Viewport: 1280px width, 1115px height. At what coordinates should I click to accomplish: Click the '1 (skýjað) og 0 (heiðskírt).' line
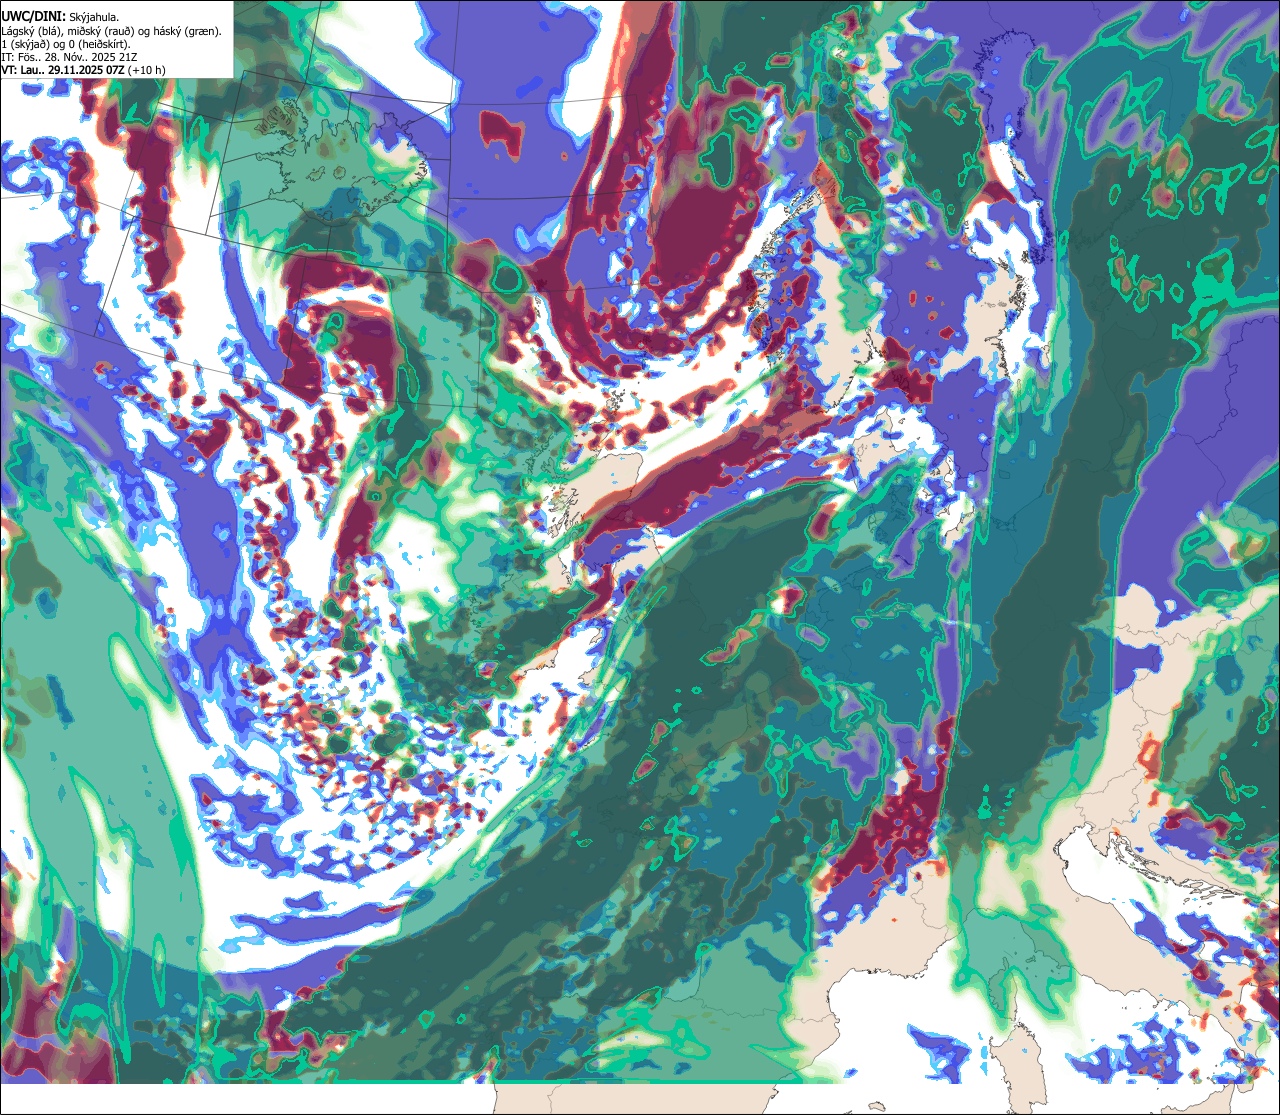[67, 44]
